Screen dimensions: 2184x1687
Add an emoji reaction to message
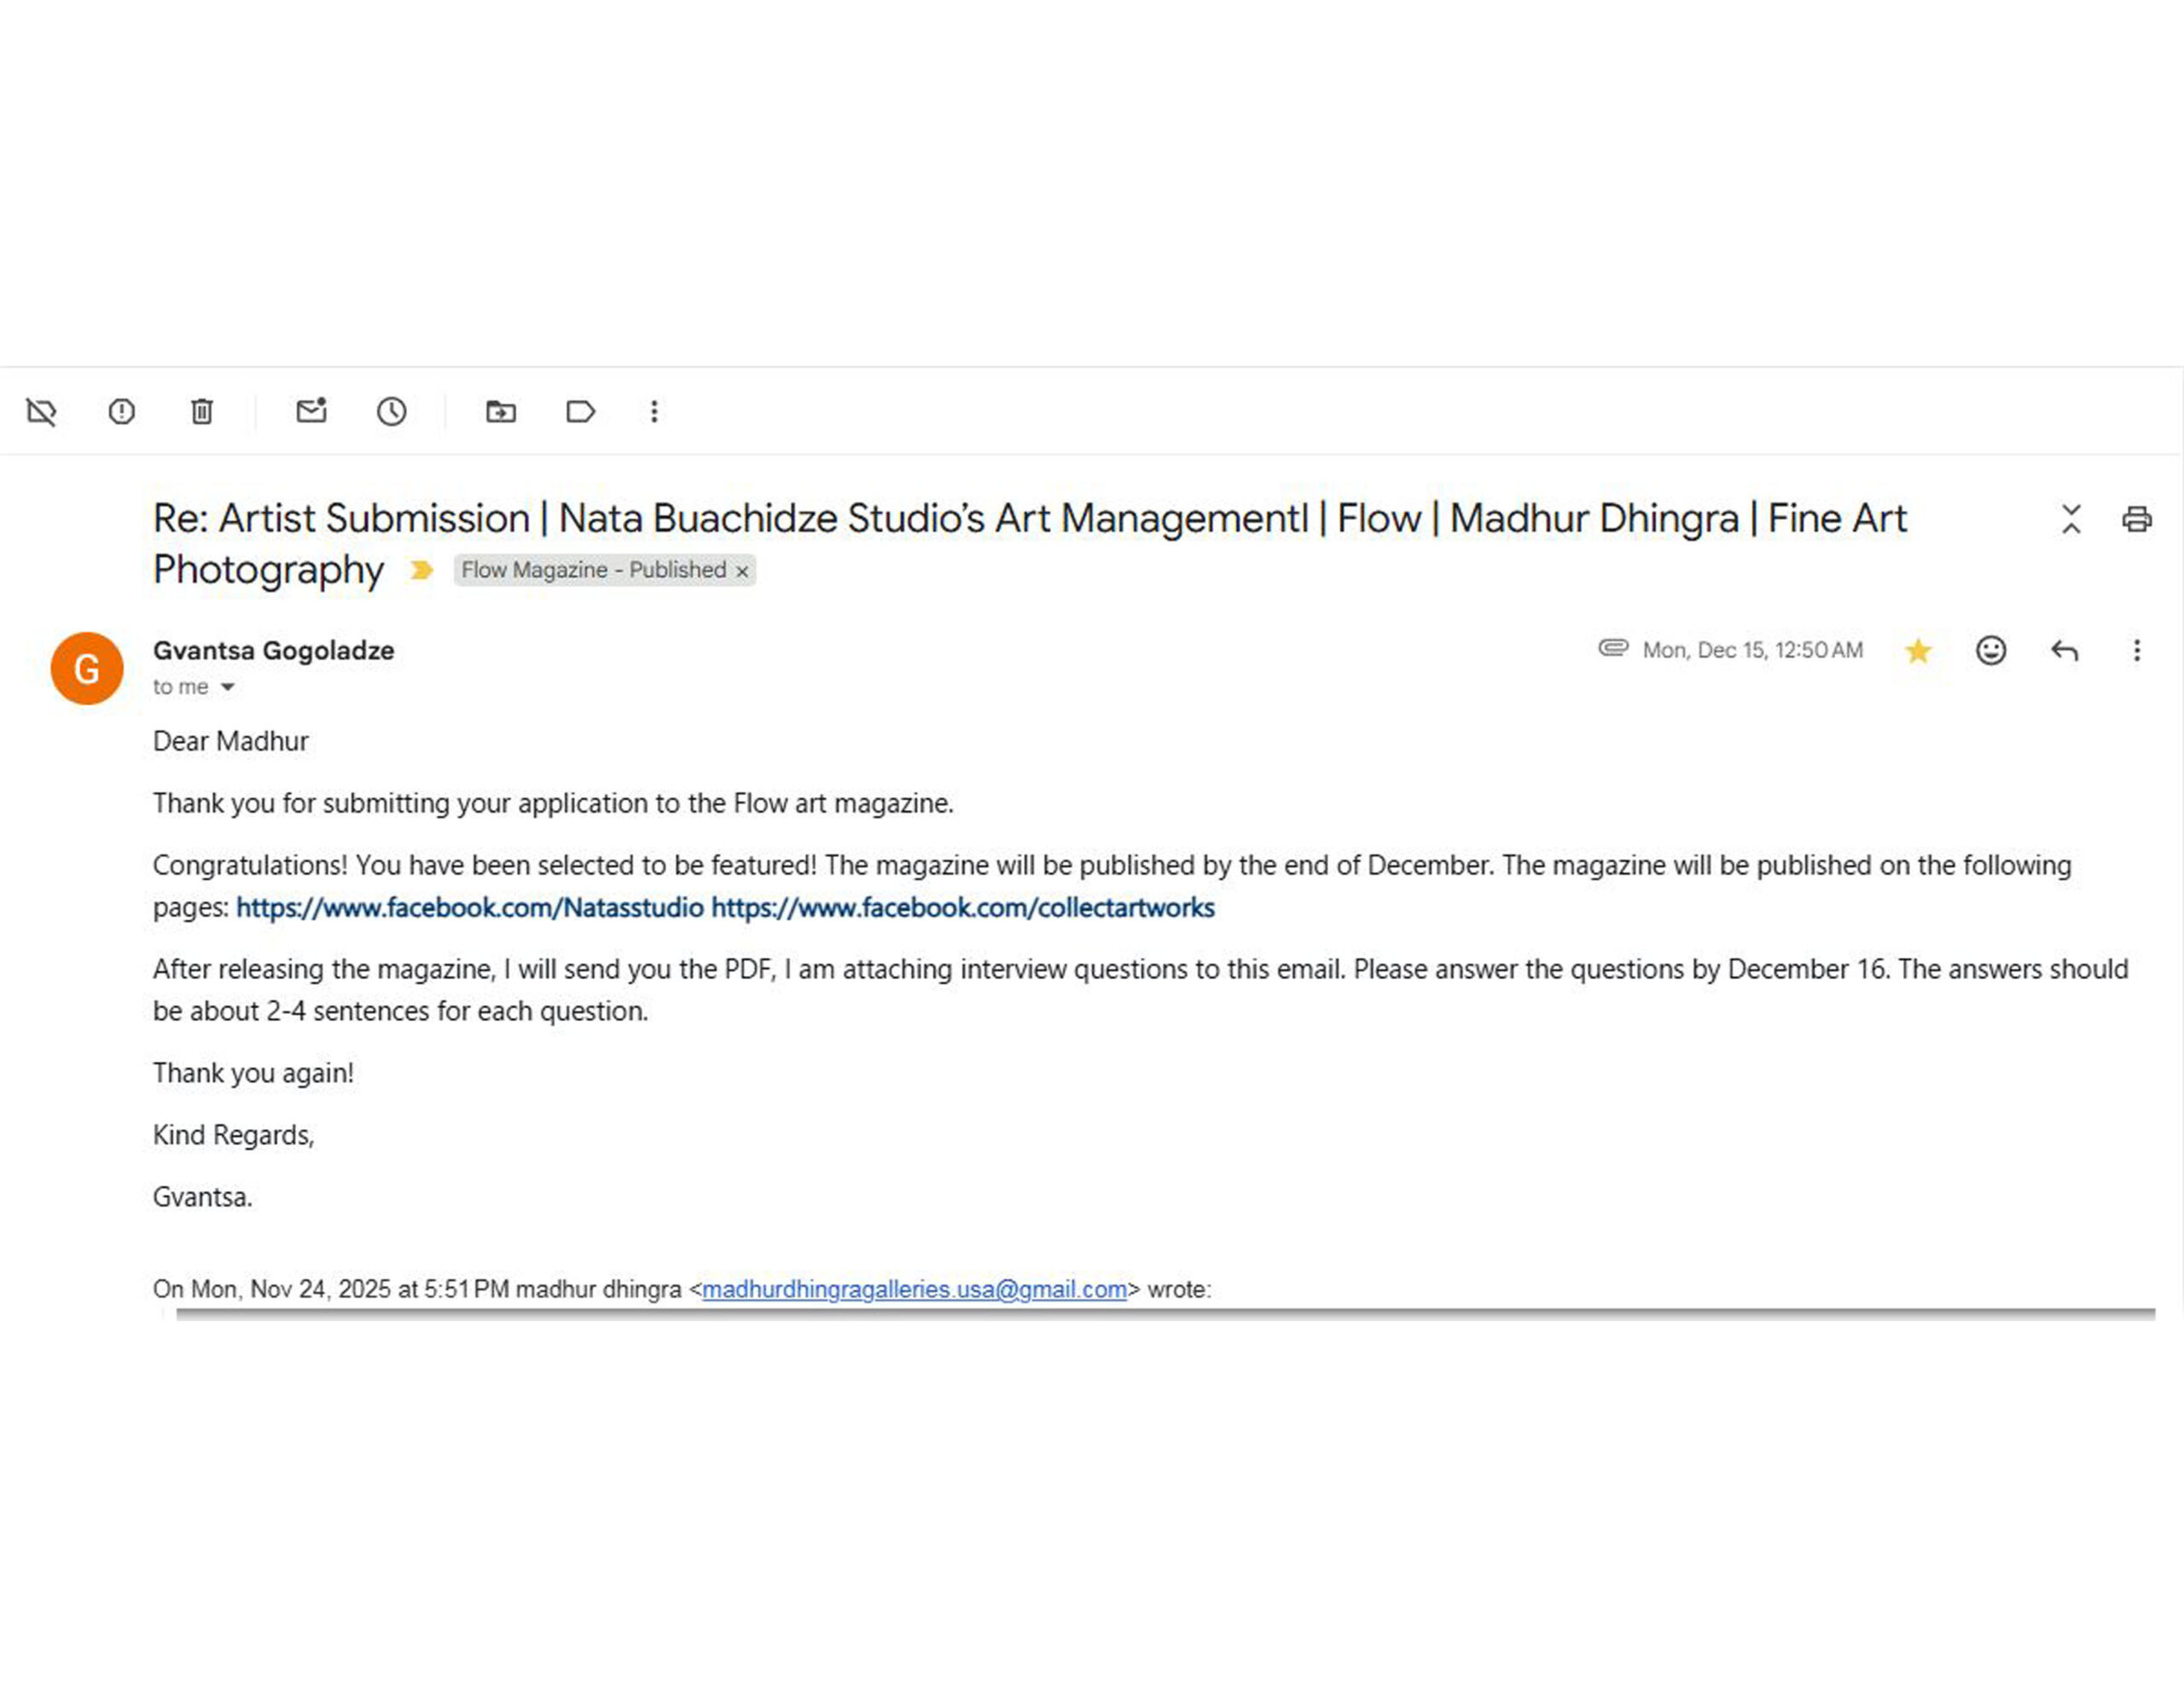tap(1990, 651)
